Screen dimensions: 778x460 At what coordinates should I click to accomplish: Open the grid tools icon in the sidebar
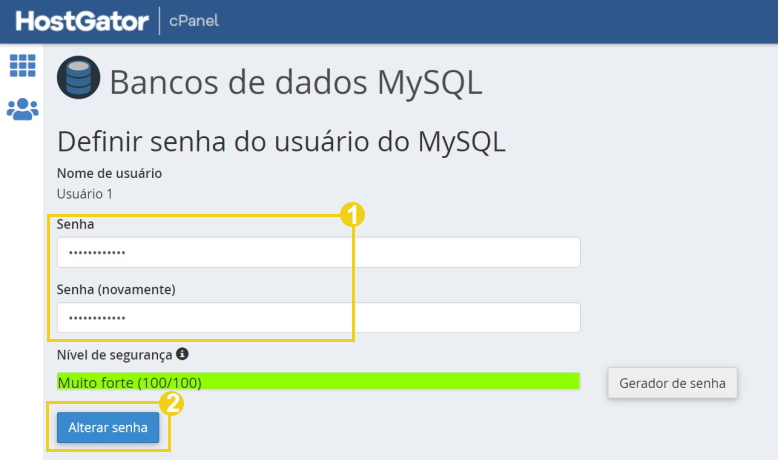pos(22,66)
